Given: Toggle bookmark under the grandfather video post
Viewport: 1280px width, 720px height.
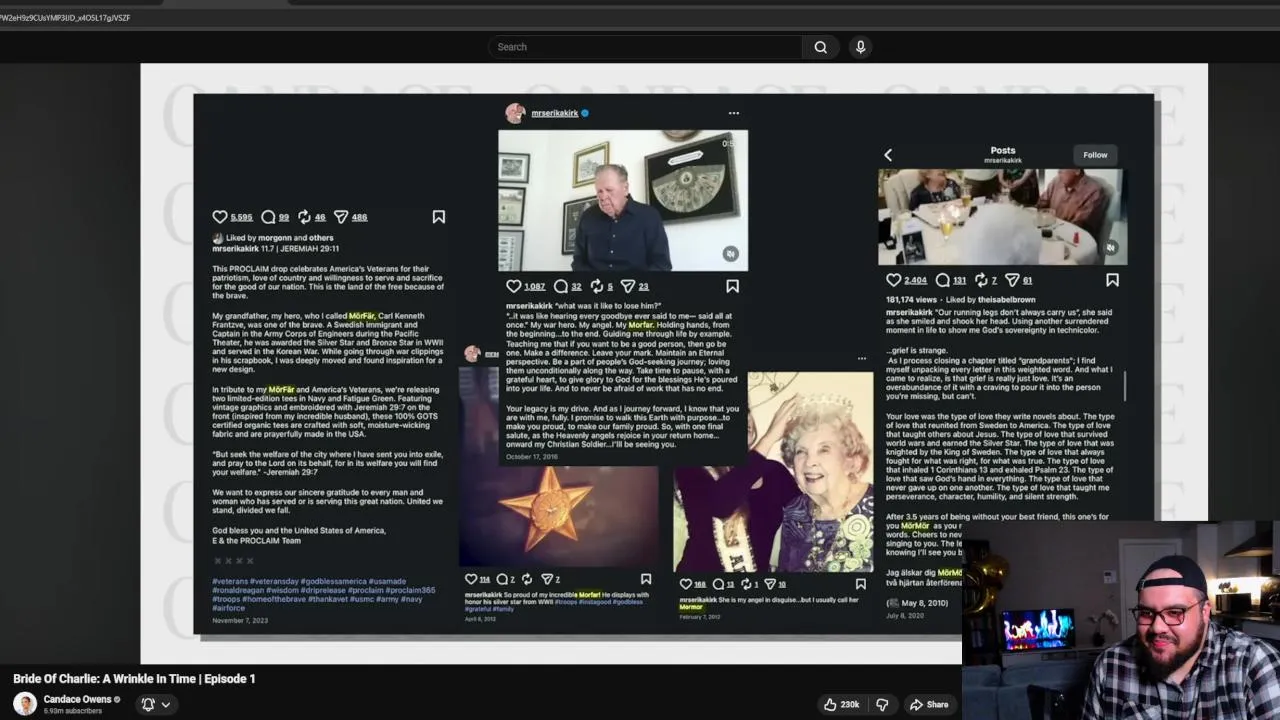Looking at the screenshot, I should (x=732, y=286).
